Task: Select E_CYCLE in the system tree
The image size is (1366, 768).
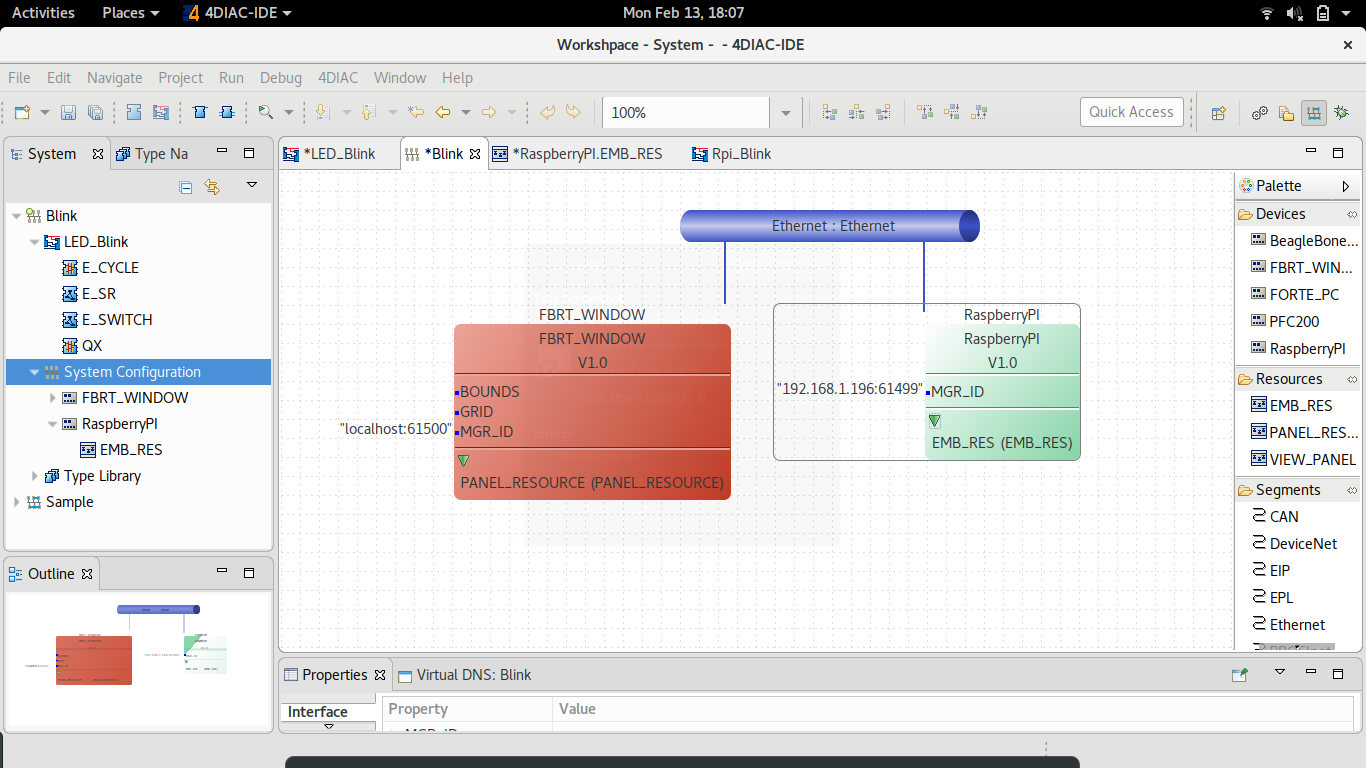Action: 100,268
